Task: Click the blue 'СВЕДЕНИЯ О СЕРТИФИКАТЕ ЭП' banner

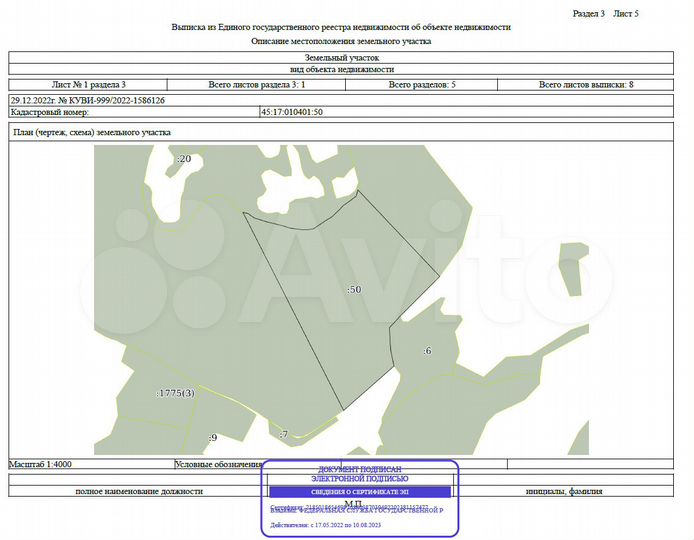Action: click(x=360, y=492)
